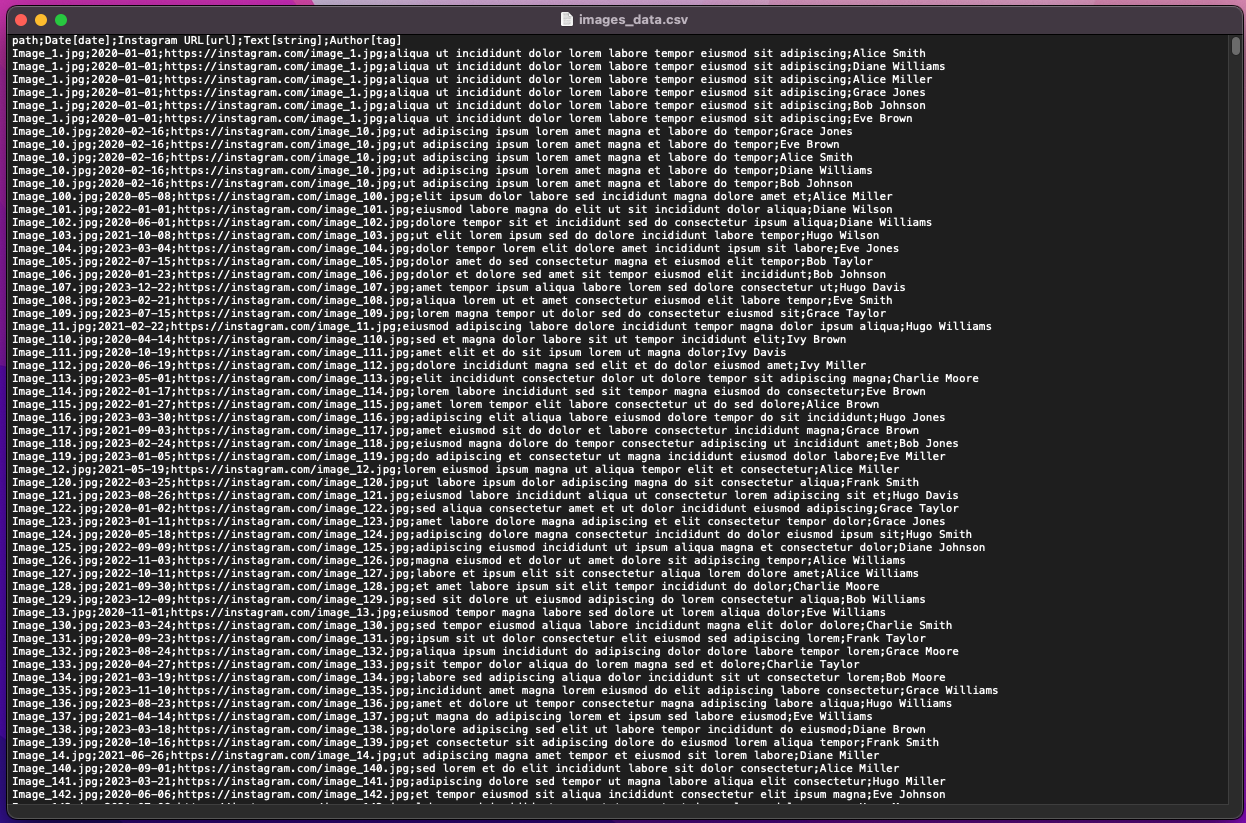The width and height of the screenshot is (1246, 823).
Task: Click the Image_1.jpg line by Eve Brown
Action: point(462,118)
